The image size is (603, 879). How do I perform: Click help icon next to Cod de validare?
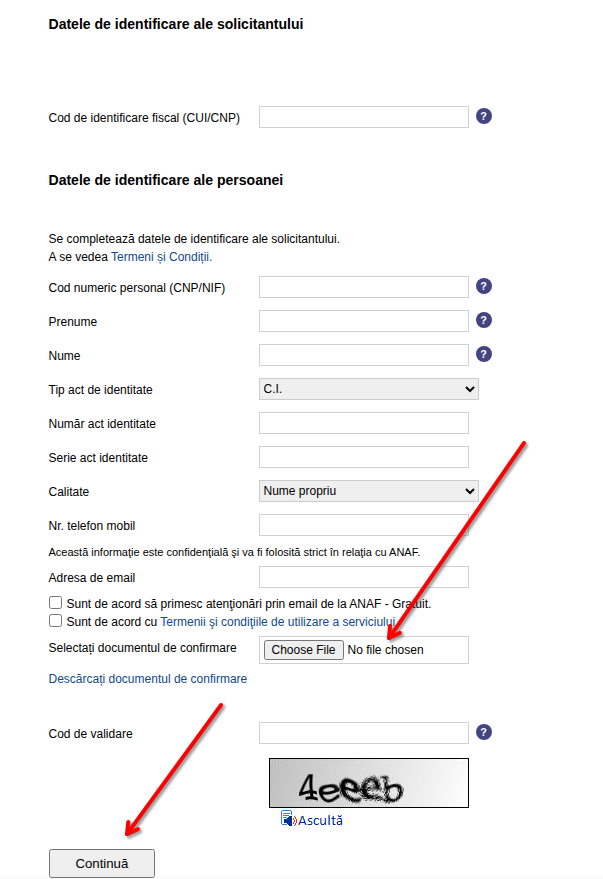coord(484,732)
